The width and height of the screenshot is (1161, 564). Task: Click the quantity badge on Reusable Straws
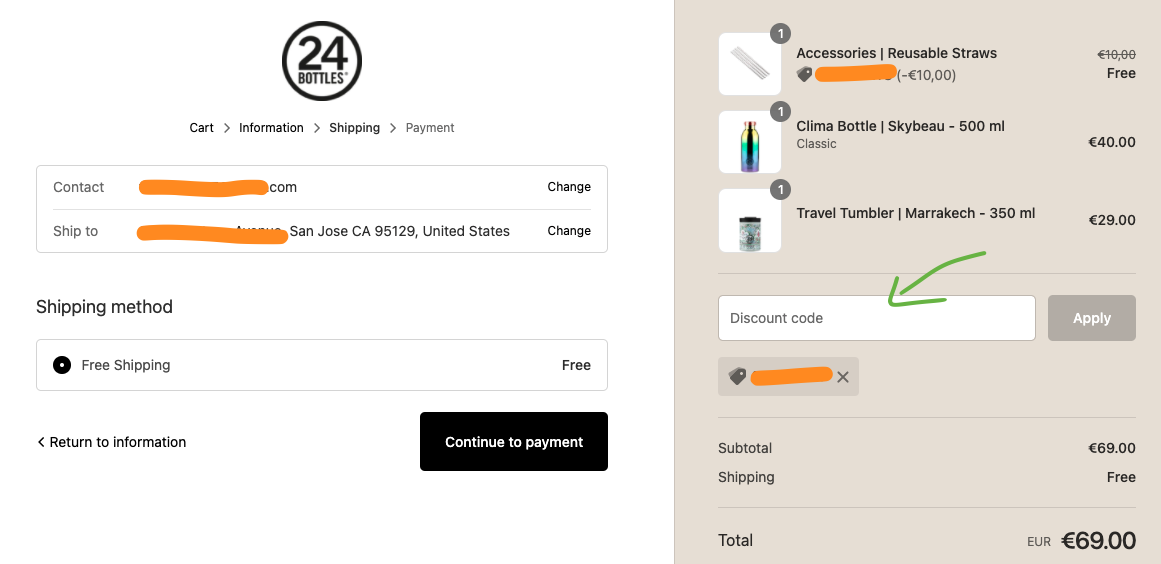(x=780, y=34)
